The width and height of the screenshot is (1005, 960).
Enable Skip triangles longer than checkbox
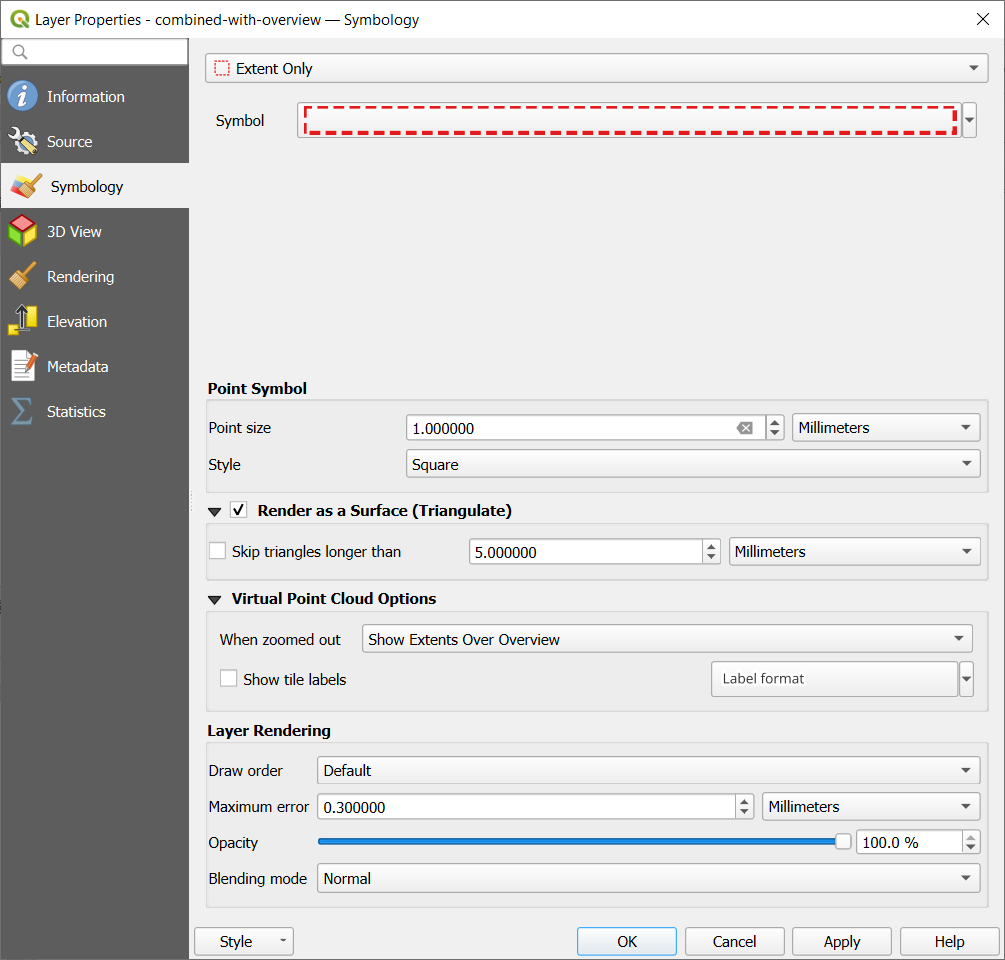(x=217, y=551)
